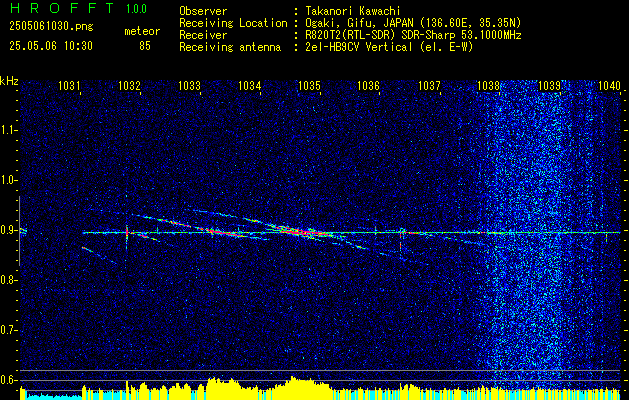Click location Ogaki, Gifu, JAPAN text
Viewport: 629px width, 400px height.
click(x=413, y=23)
